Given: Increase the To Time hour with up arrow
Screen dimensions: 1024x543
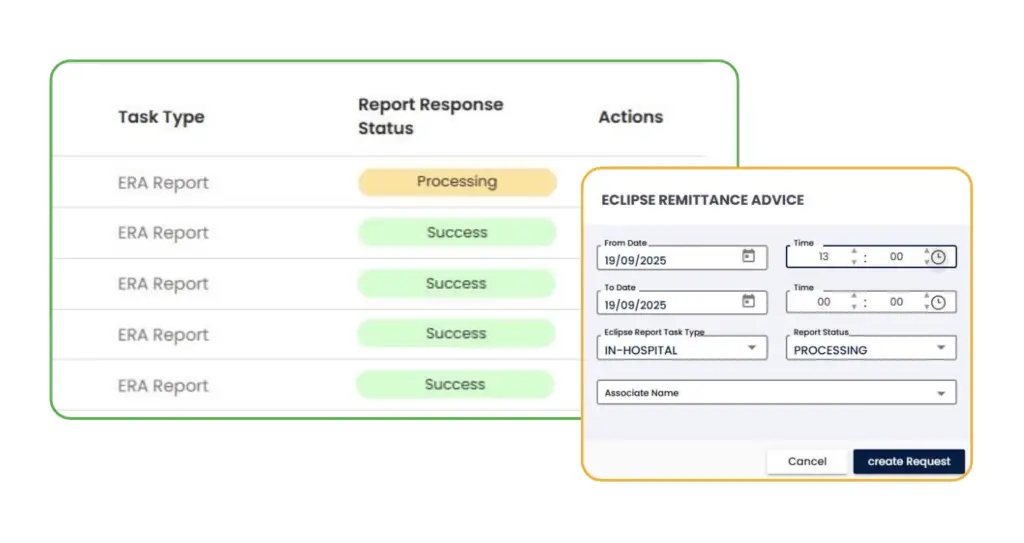Looking at the screenshot, I should pyautogui.click(x=854, y=297).
